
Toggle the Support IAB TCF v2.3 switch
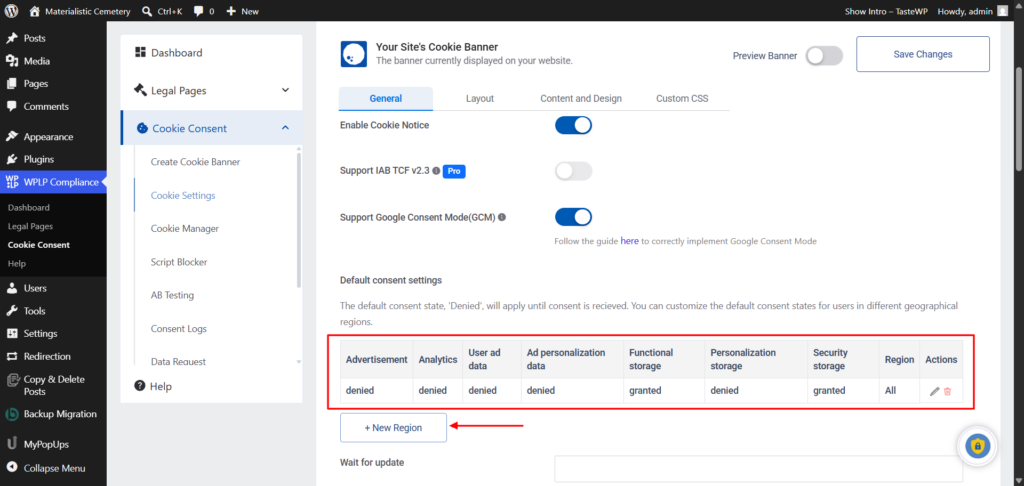(x=573, y=171)
